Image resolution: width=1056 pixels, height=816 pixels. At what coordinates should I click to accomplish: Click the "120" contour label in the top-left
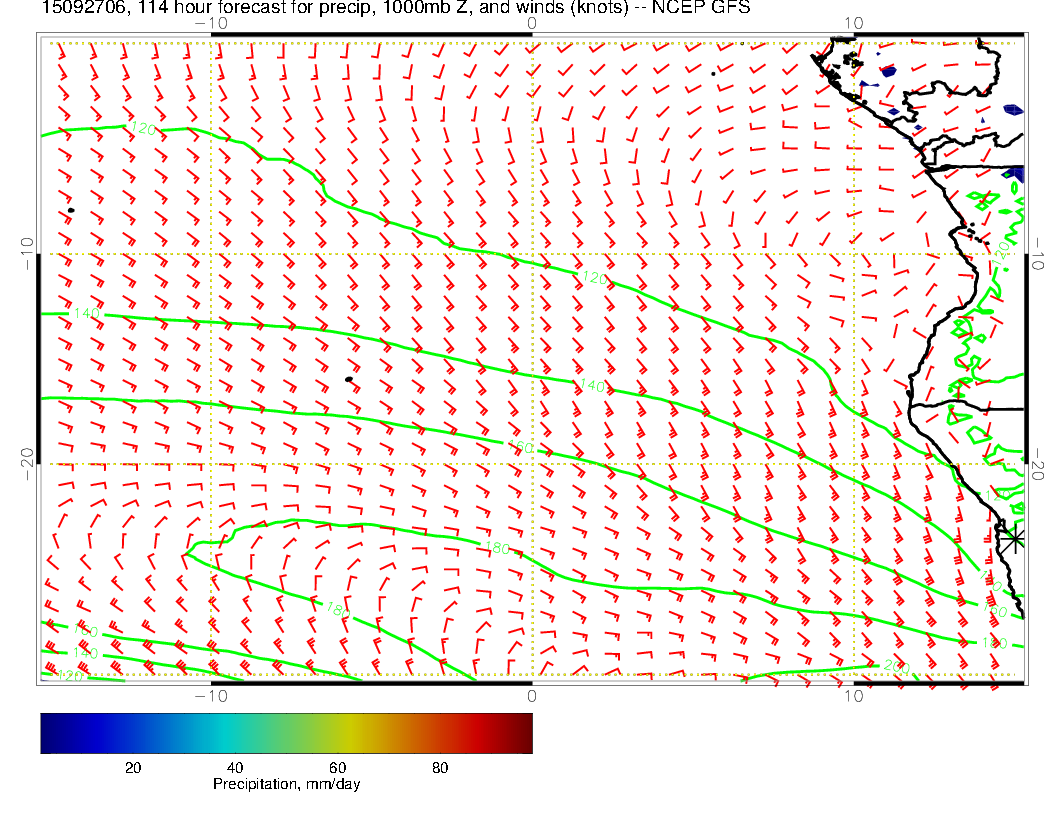pos(145,130)
